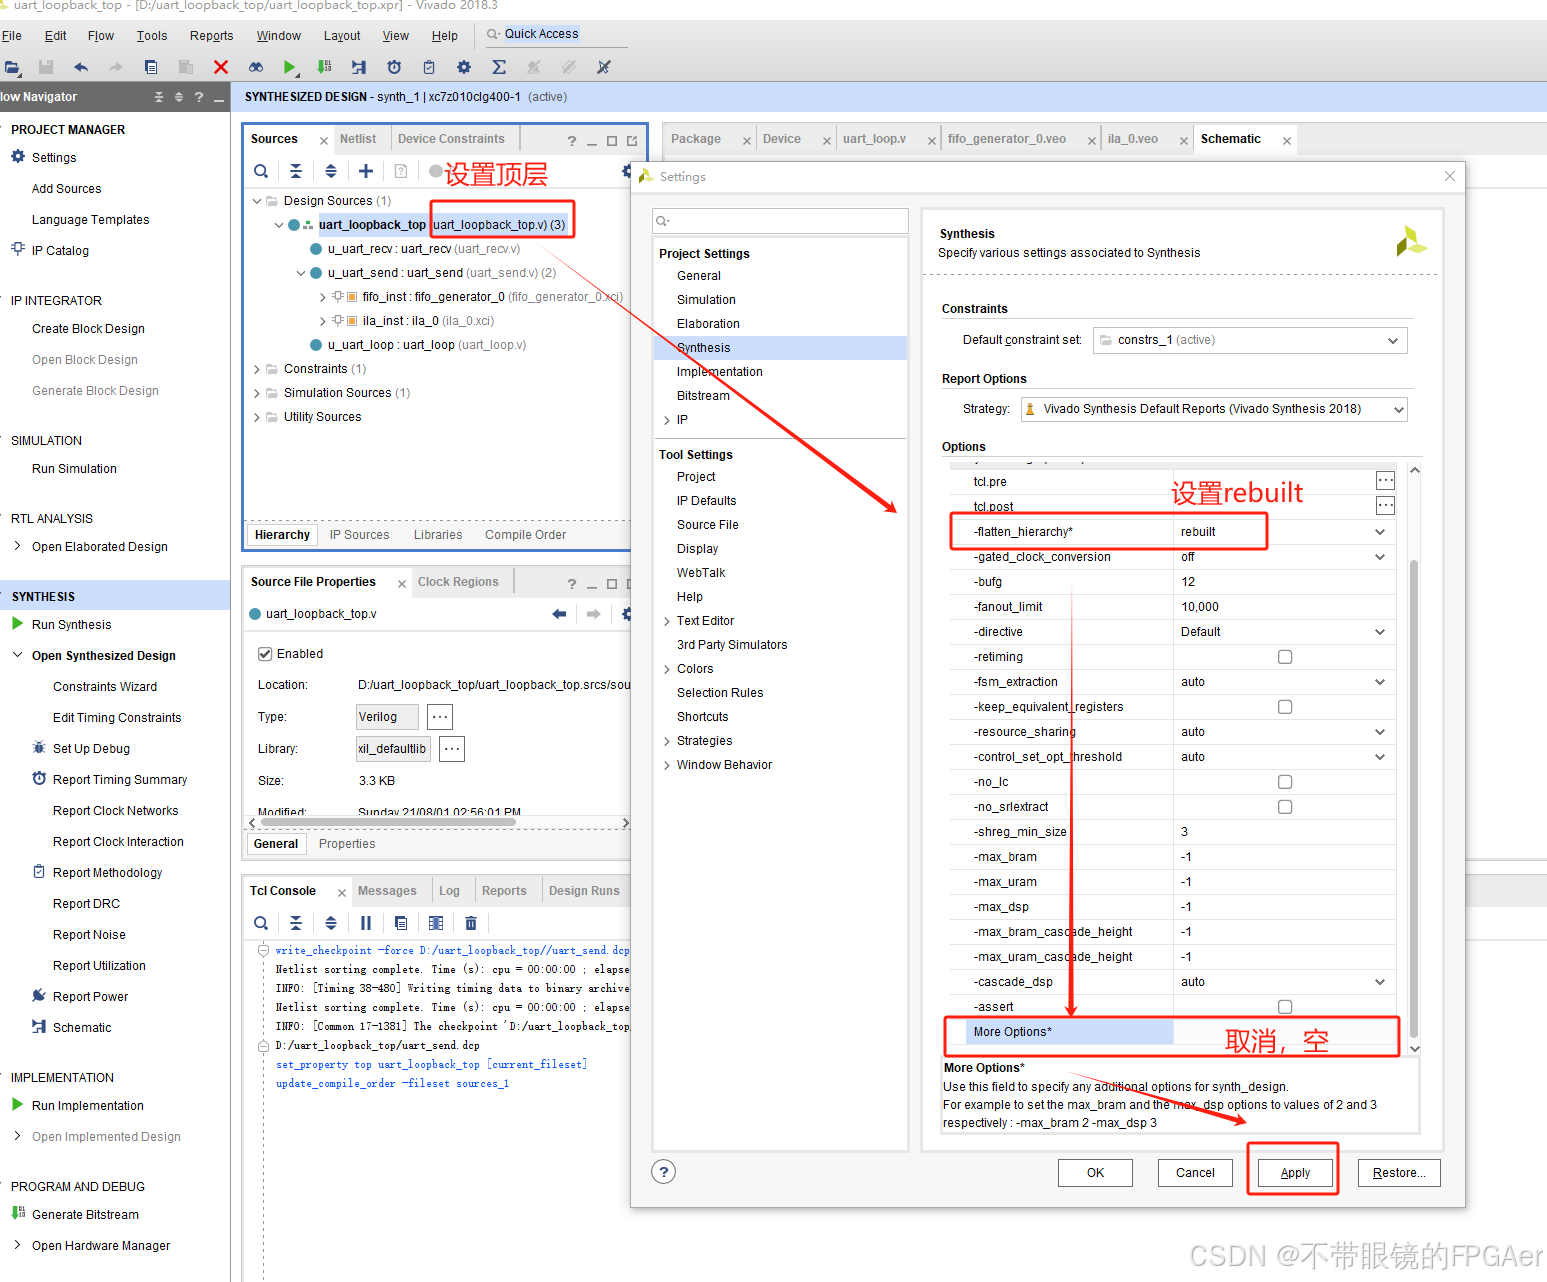Toggle column selection mode in Tcl Console

pos(436,923)
